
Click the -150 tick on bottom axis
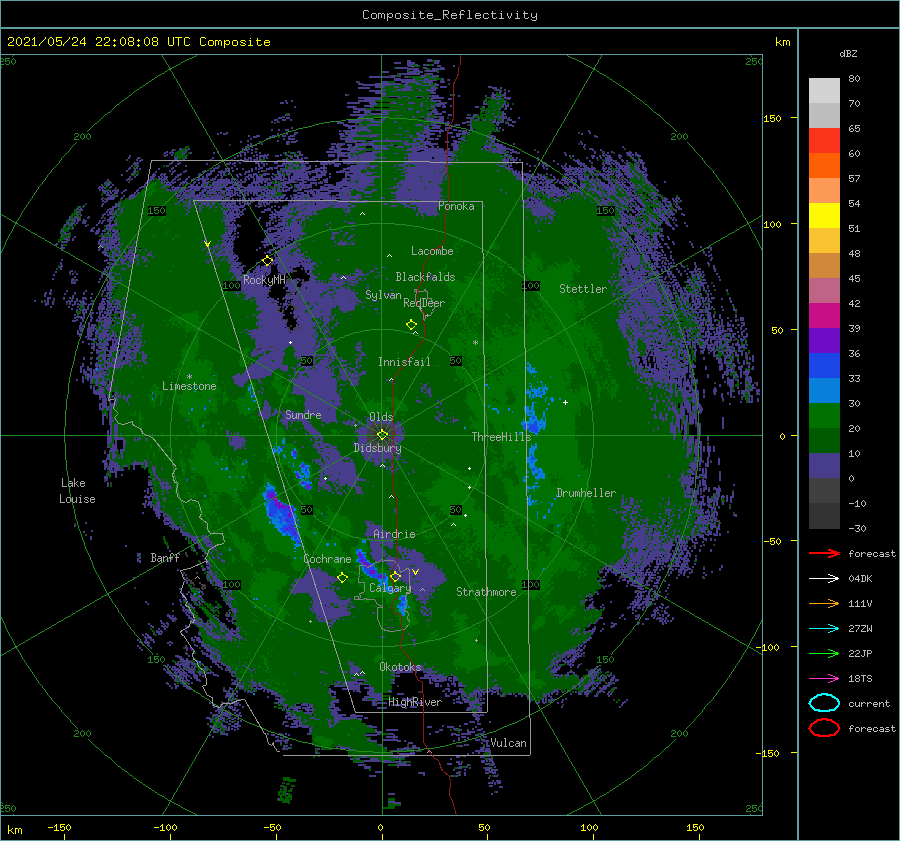coord(59,827)
